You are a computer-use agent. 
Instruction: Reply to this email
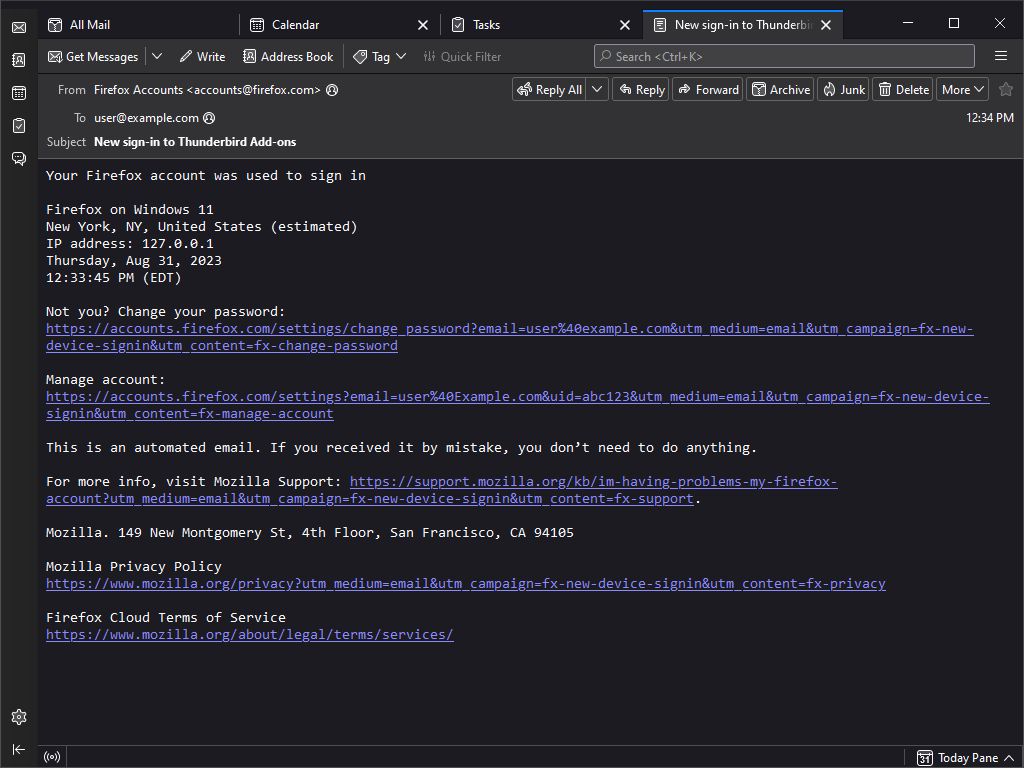(x=642, y=89)
